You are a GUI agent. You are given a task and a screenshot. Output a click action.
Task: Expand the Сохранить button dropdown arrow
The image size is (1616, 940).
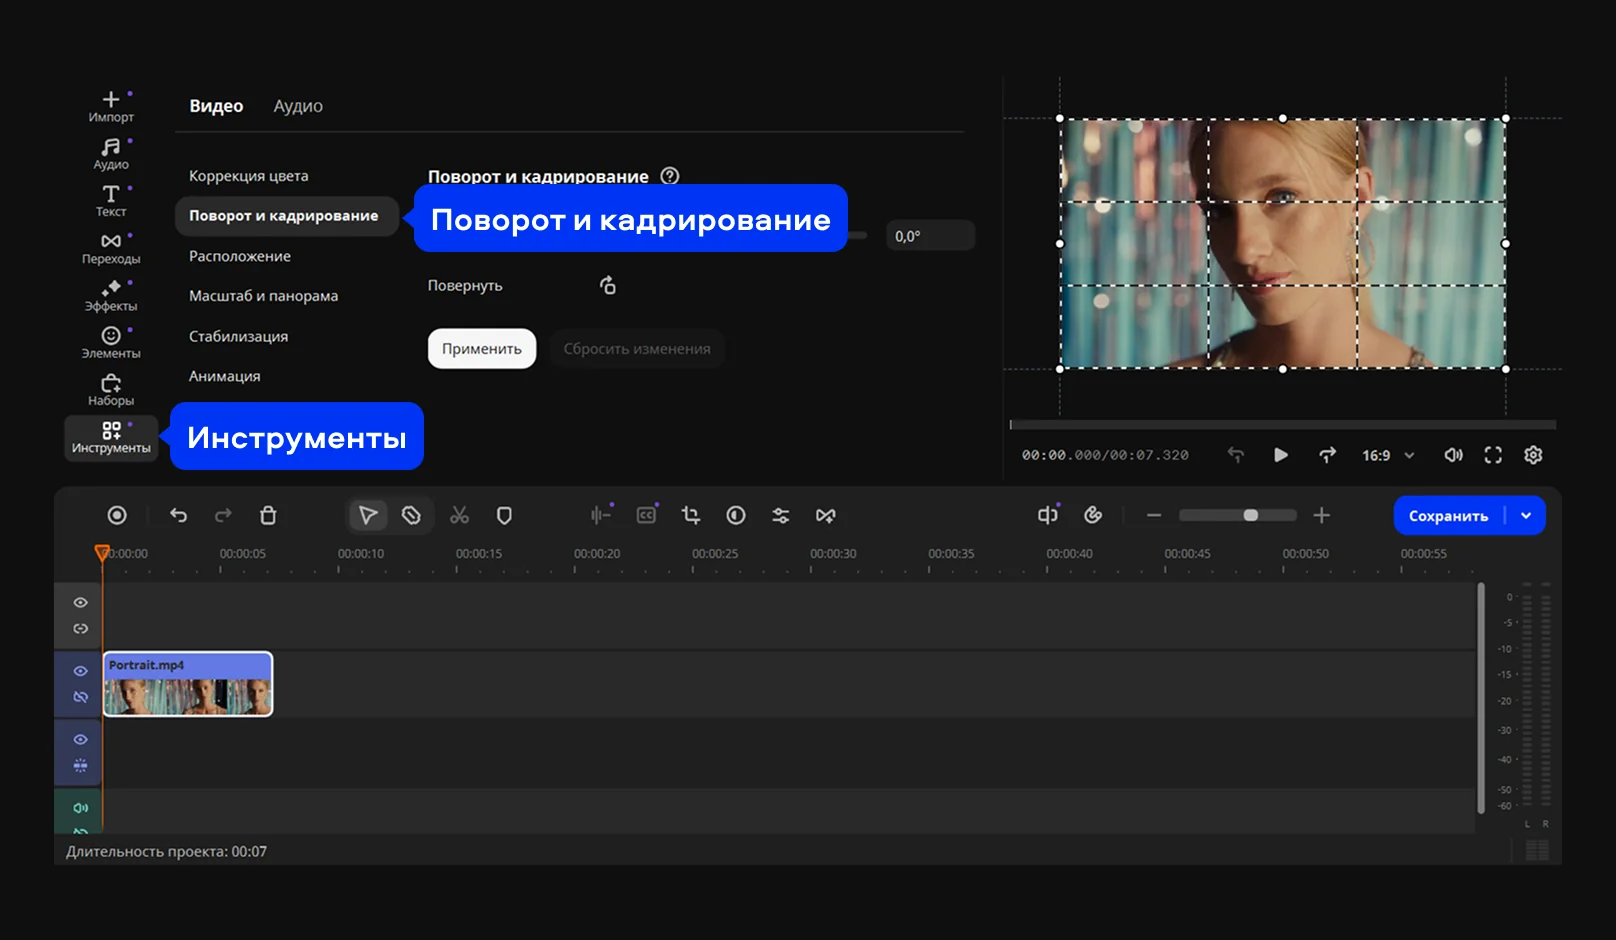(1526, 516)
